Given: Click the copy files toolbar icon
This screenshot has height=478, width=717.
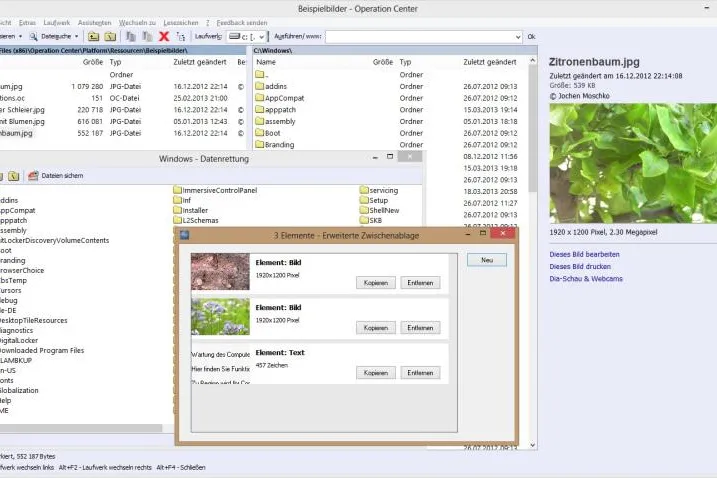Looking at the screenshot, I should [131, 36].
